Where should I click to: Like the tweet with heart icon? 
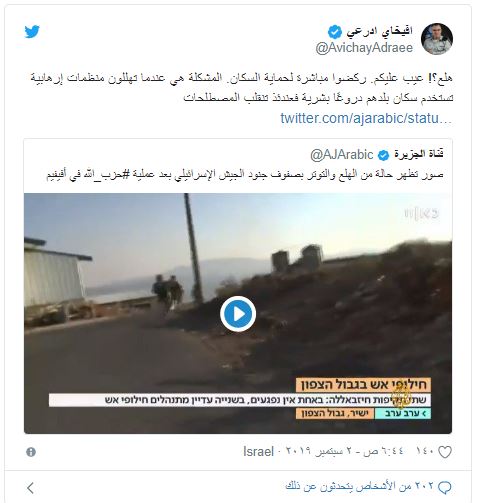point(445,452)
